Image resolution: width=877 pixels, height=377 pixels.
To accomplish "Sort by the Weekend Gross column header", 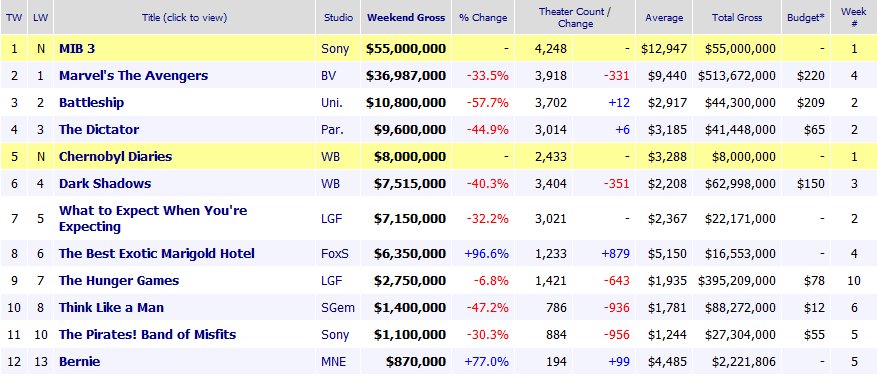I will click(x=406, y=17).
